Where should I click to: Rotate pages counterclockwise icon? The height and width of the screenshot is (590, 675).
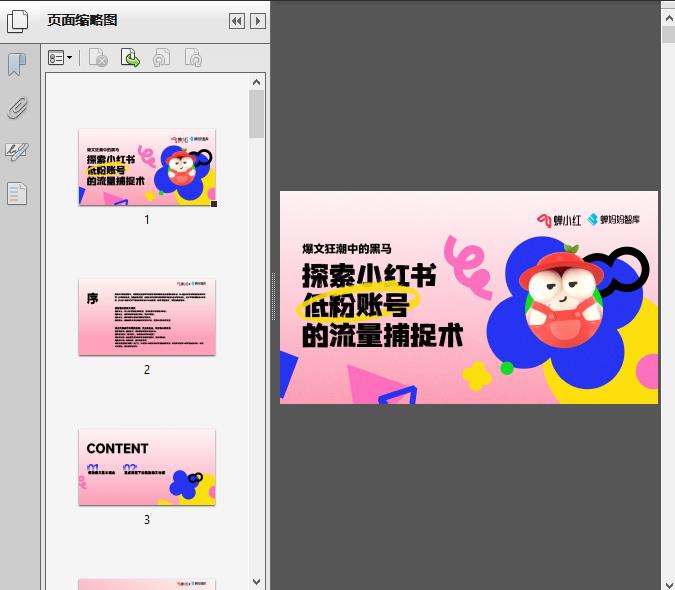(x=161, y=58)
